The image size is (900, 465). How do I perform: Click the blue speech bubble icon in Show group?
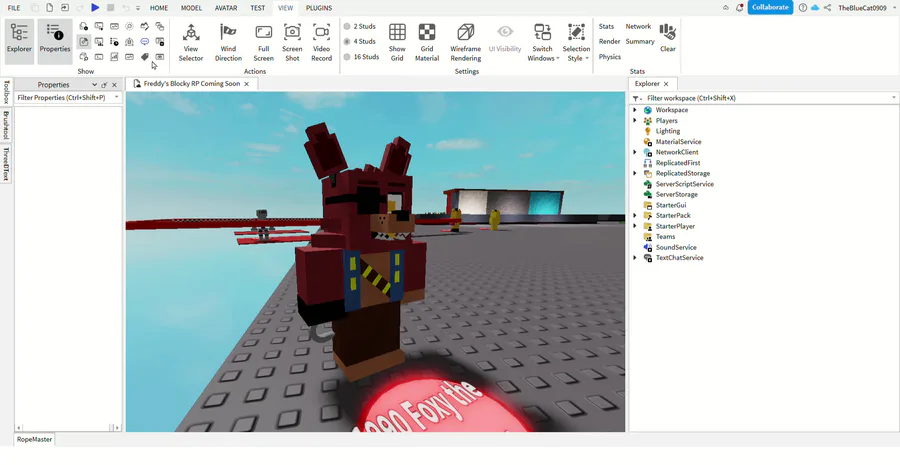tap(145, 41)
